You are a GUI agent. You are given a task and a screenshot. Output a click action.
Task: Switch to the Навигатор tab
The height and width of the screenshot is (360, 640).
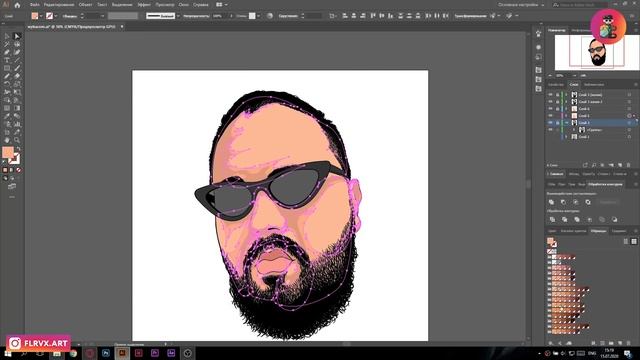pos(557,30)
